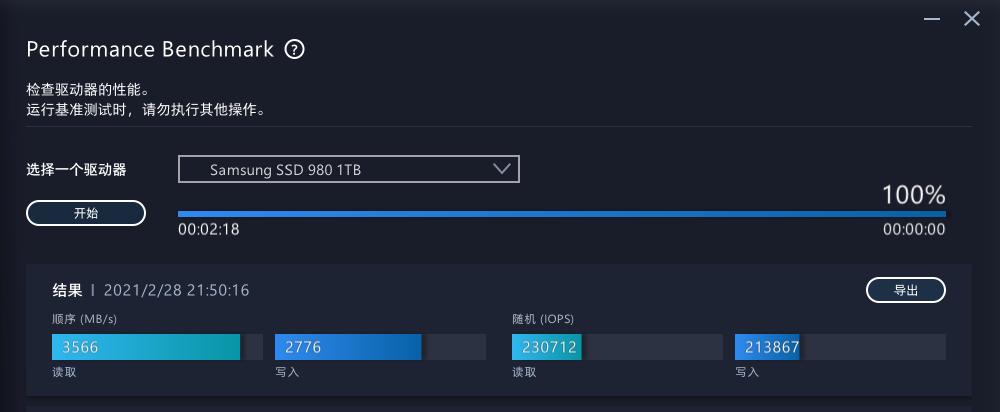Viewport: 1000px width, 412px height.
Task: Click the Performance Benchmark title text
Action: click(x=150, y=50)
